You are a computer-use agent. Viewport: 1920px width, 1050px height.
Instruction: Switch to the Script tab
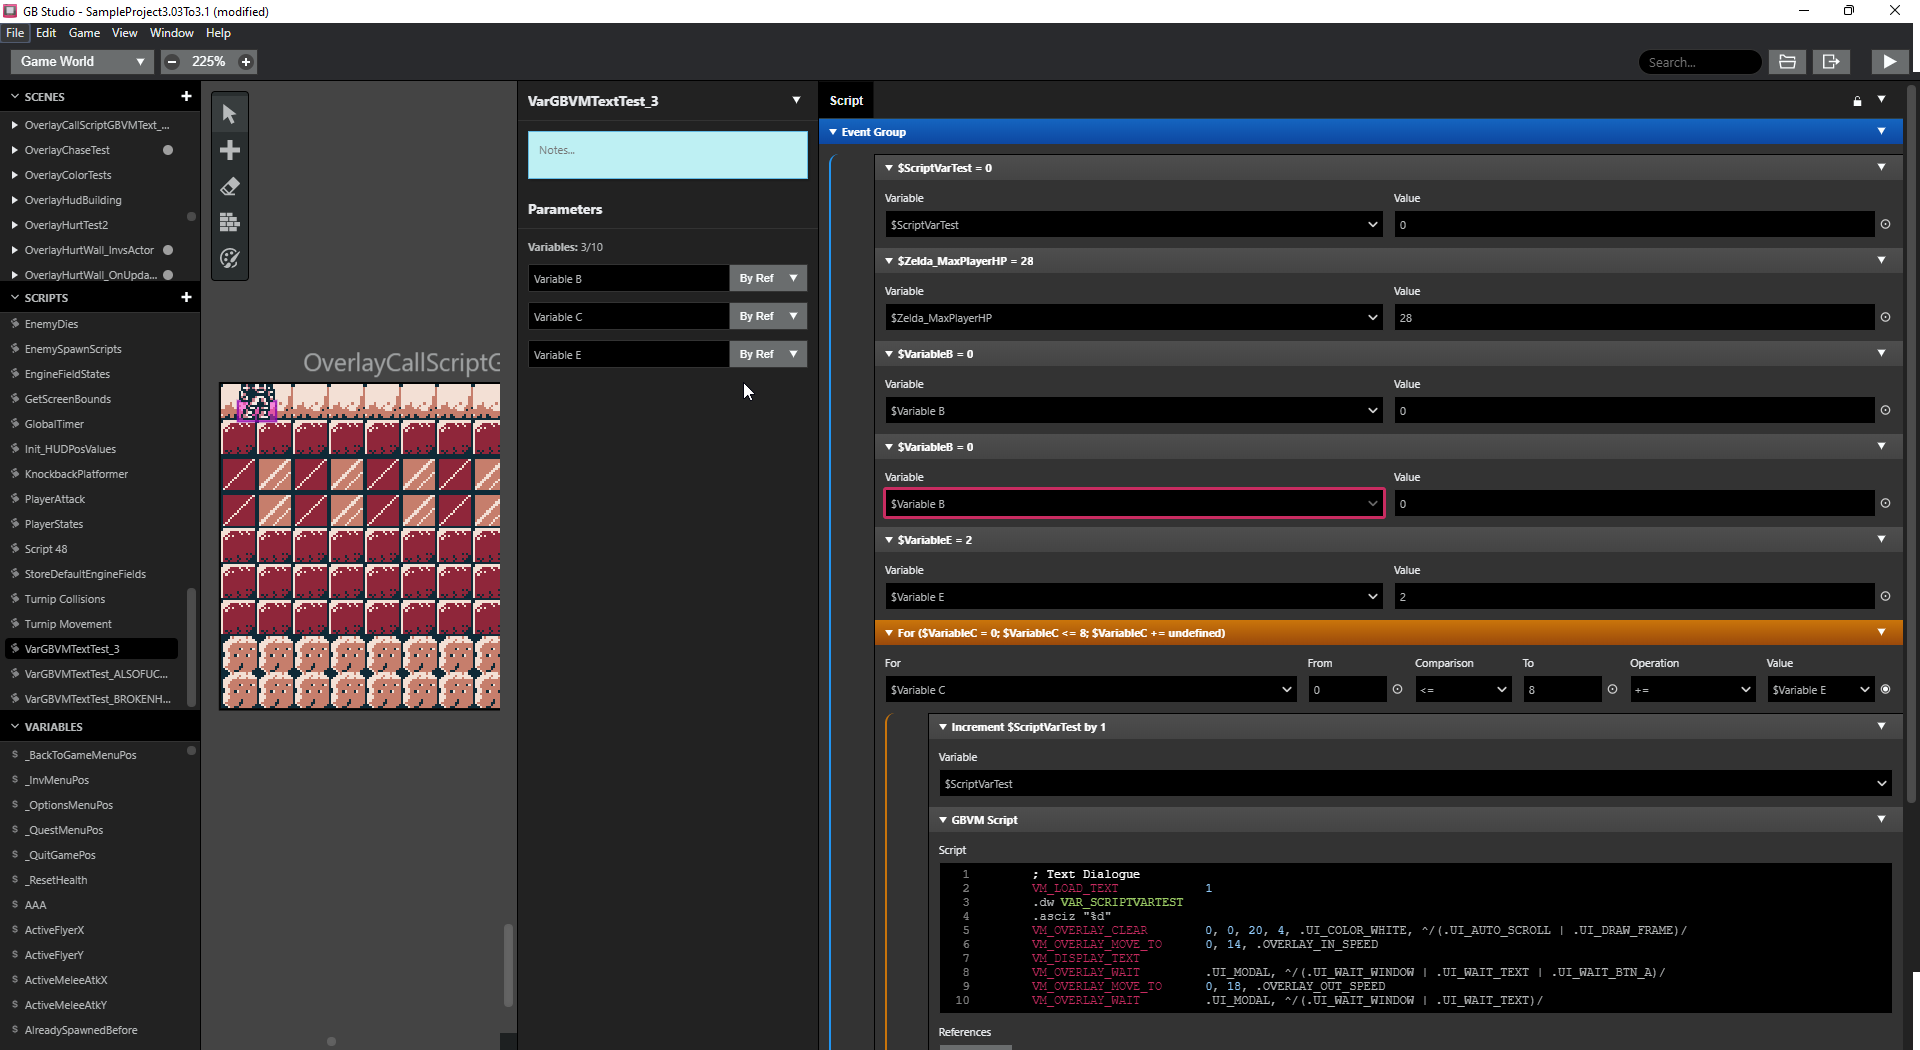[846, 100]
